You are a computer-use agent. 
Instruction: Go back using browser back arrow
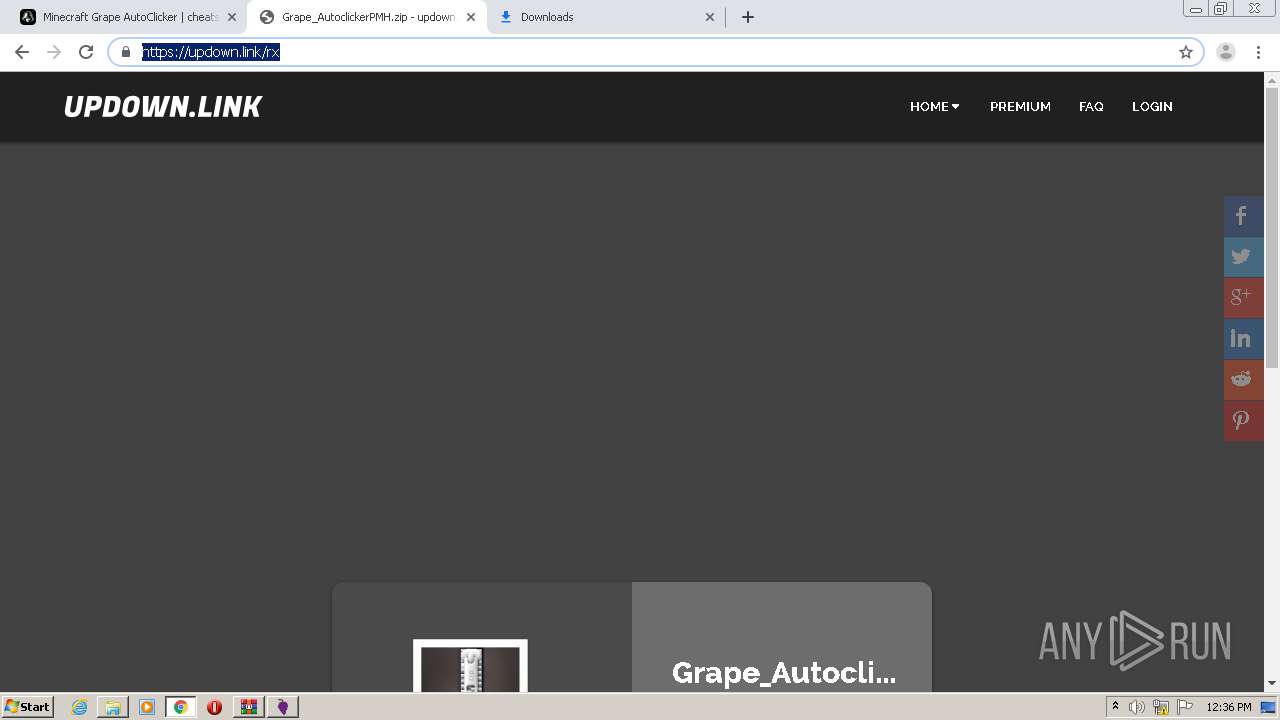pos(22,52)
